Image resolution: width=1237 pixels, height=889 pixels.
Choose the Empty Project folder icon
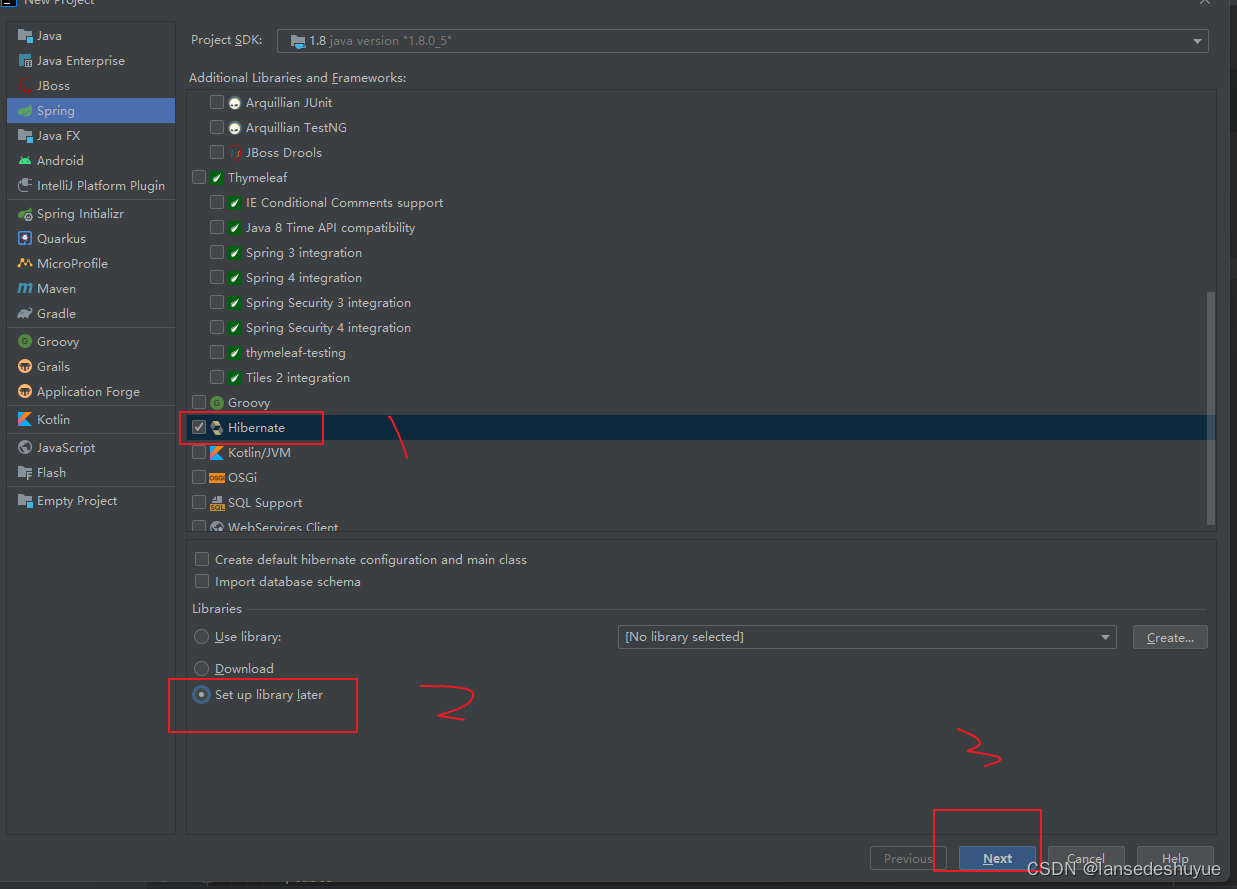25,501
